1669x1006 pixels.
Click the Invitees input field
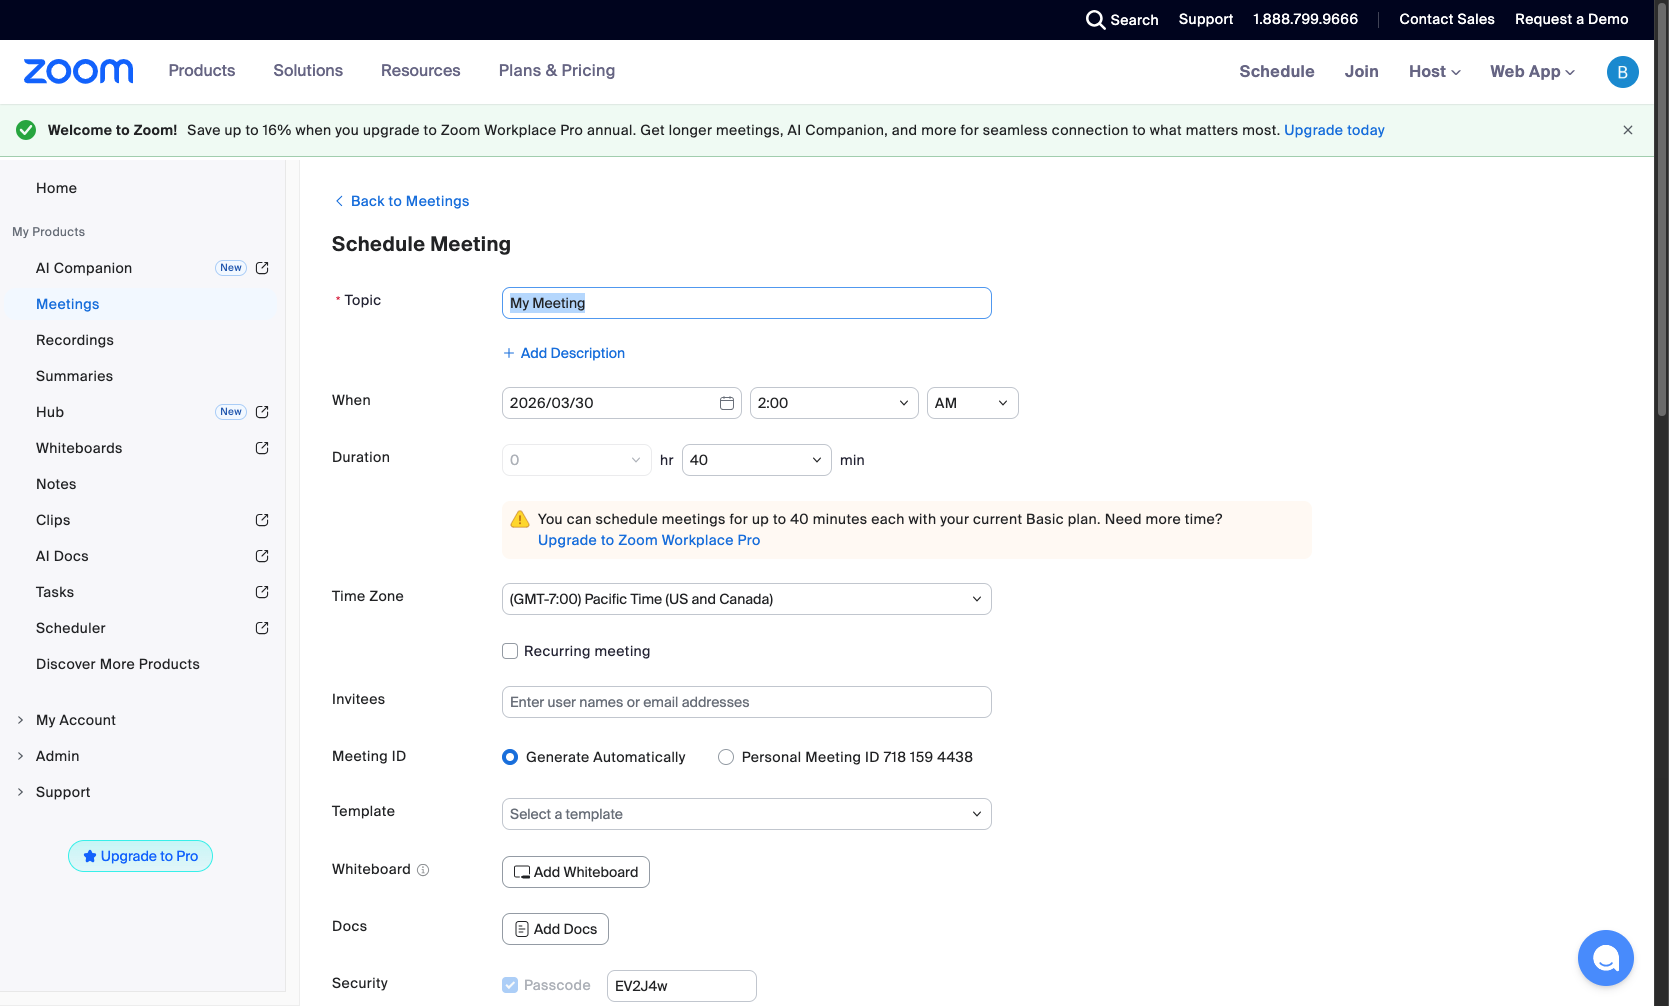coord(746,702)
